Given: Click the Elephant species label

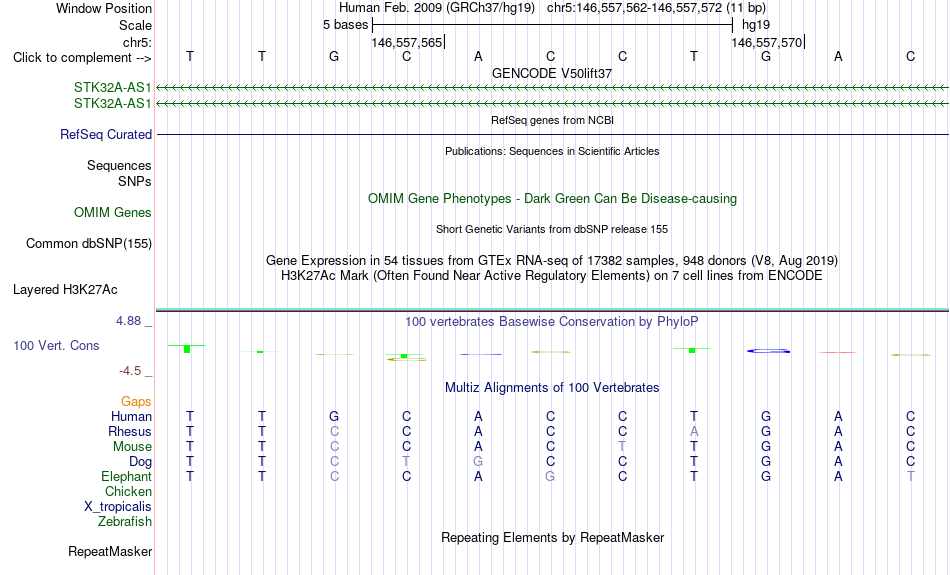Looking at the screenshot, I should 127,476.
